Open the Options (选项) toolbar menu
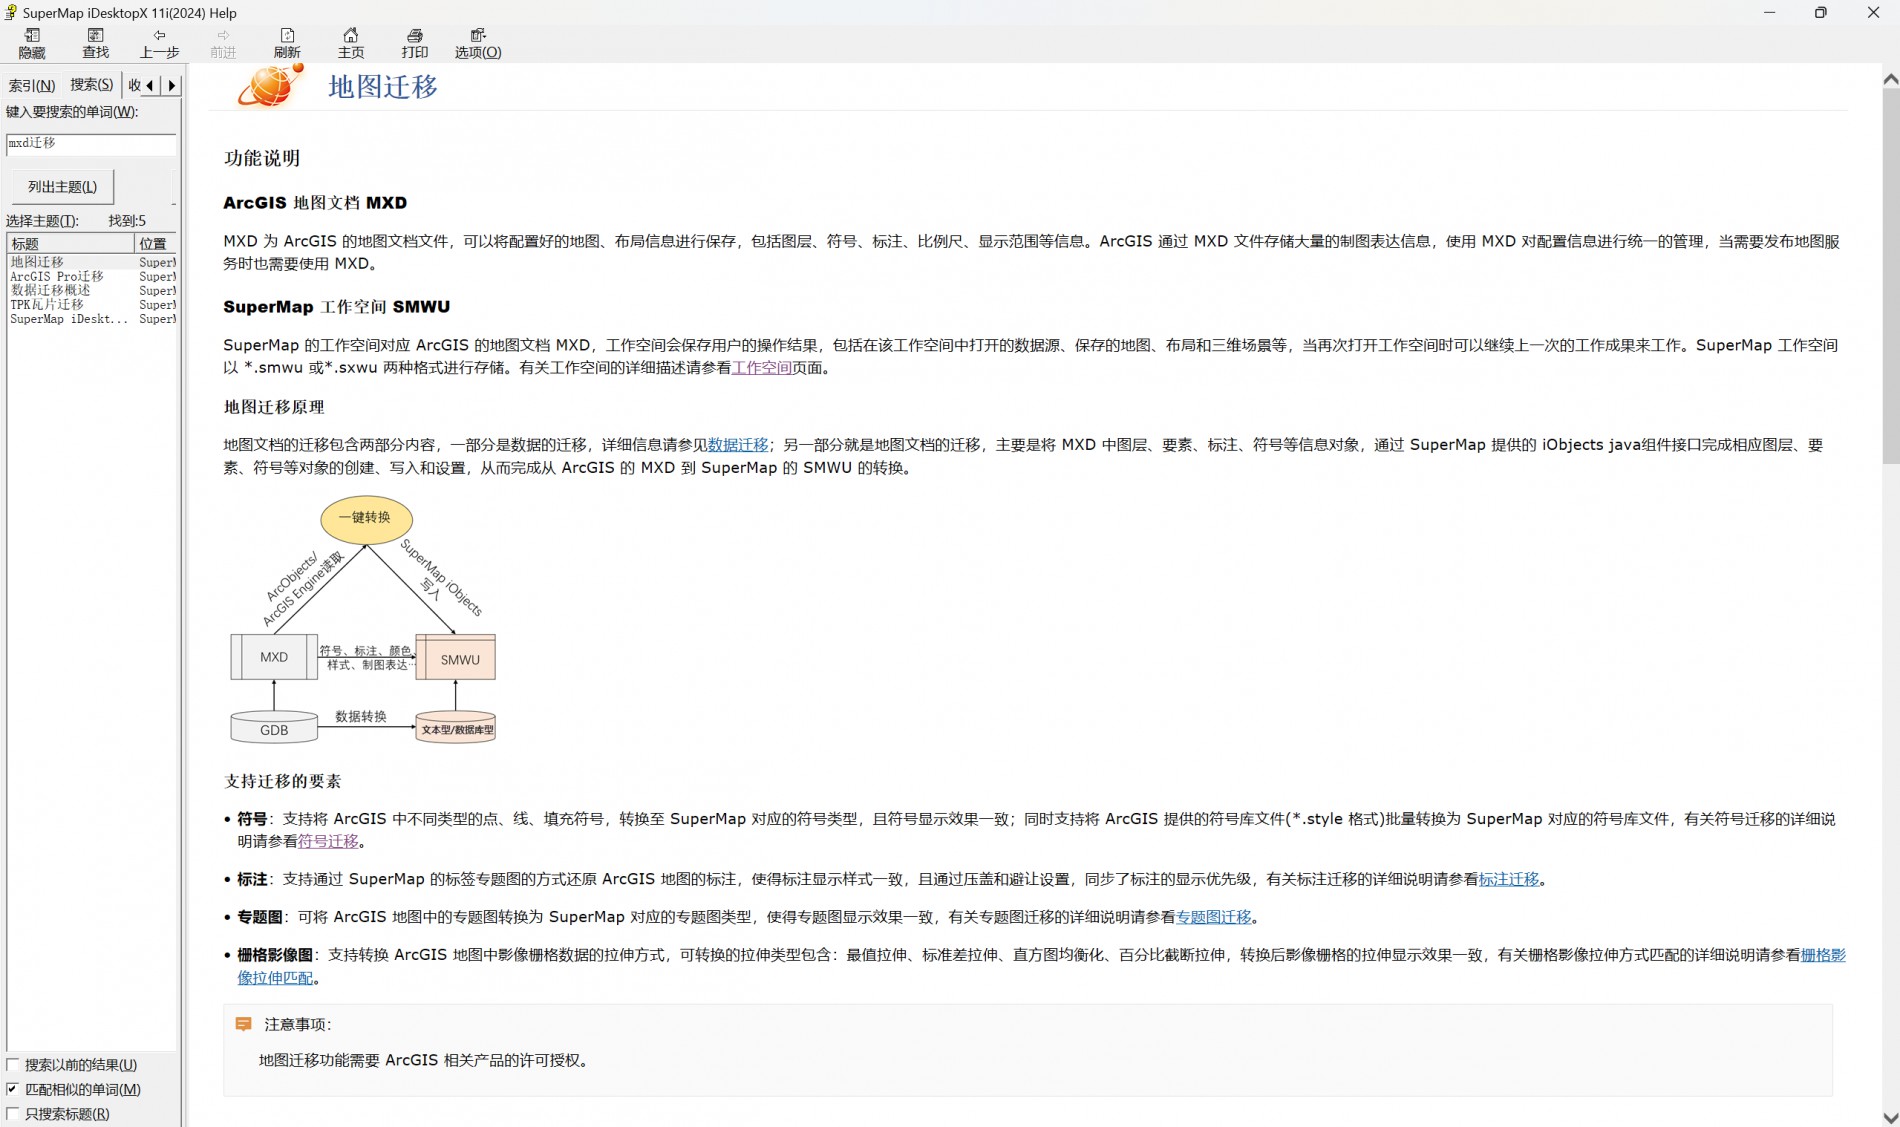The height and width of the screenshot is (1127, 1900). [x=478, y=43]
